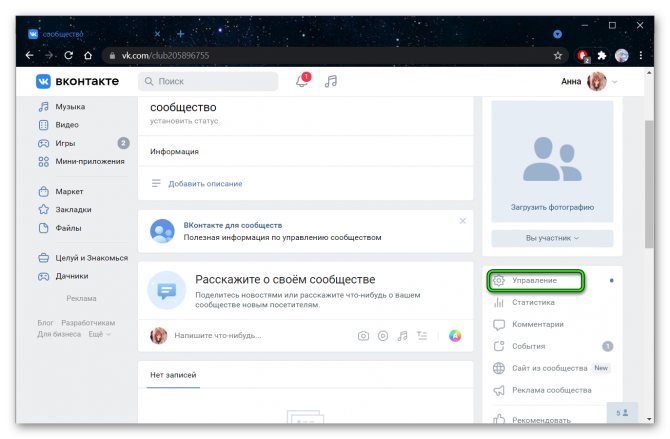
Task: Open Реклама сообщества item
Action: tap(552, 390)
